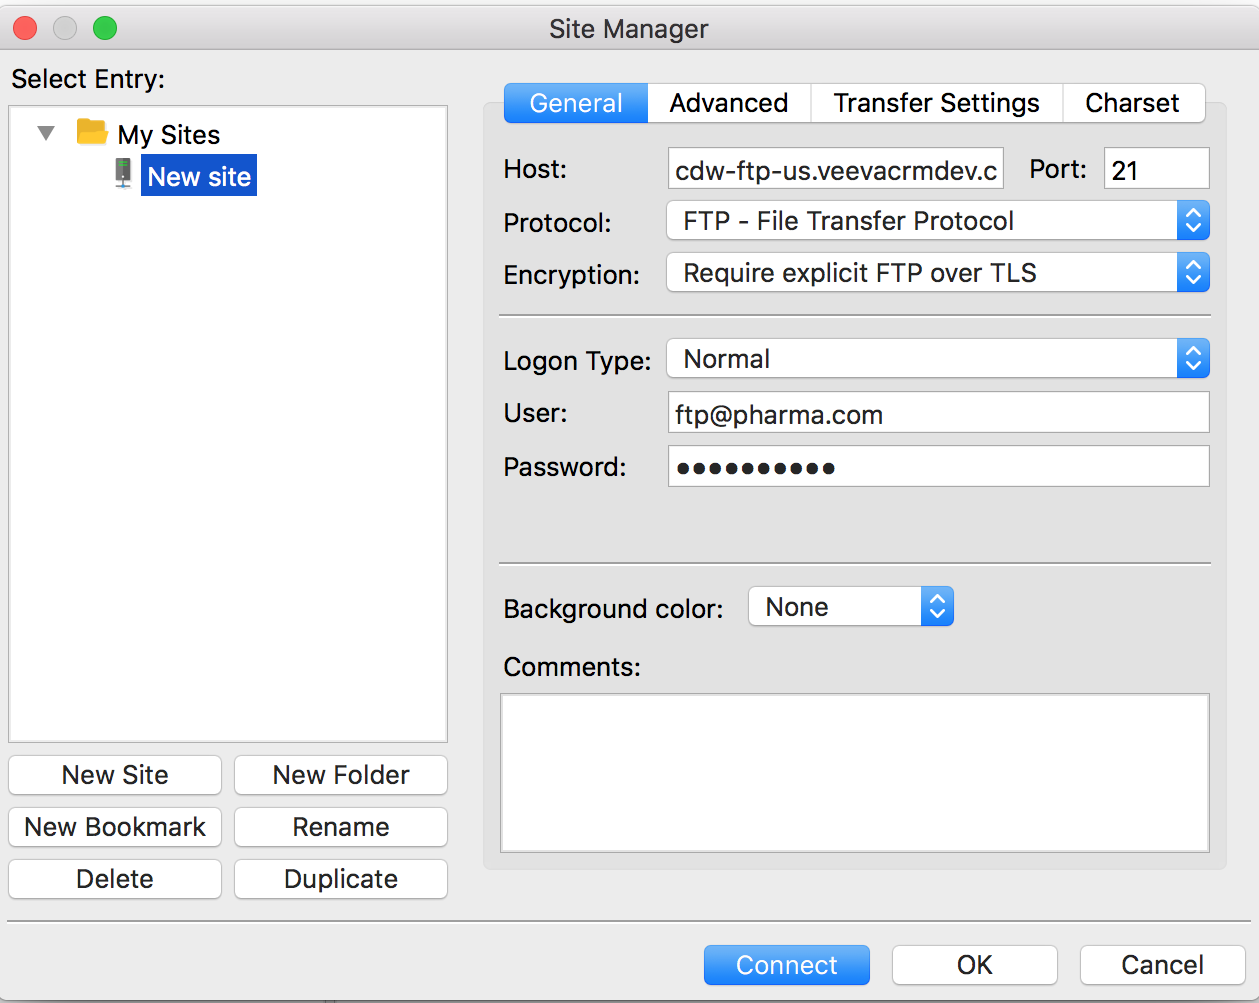Open the Charset tab
This screenshot has height=1003, width=1259.
[x=1132, y=103]
